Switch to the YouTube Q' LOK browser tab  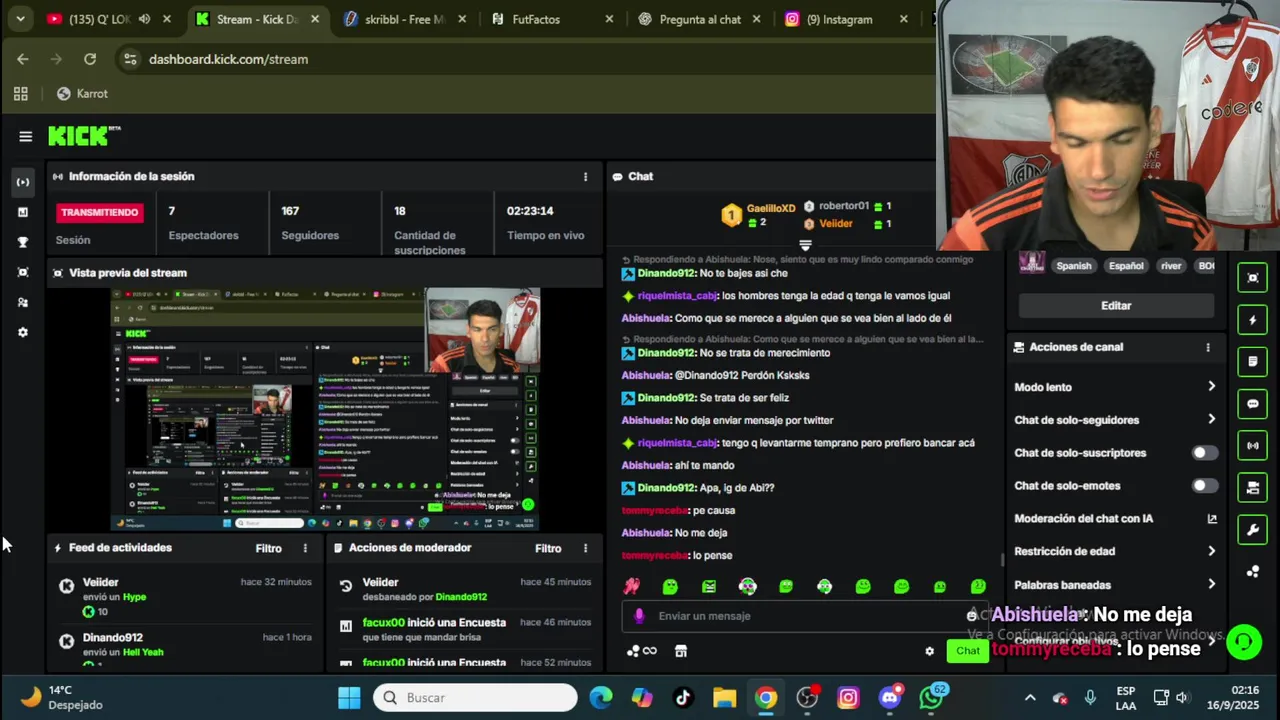click(110, 19)
